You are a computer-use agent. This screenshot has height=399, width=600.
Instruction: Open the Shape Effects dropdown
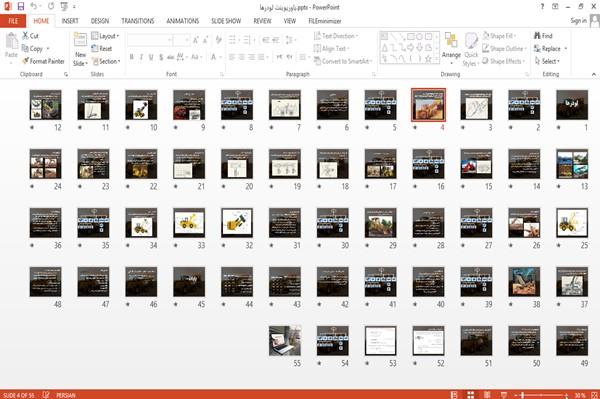click(504, 61)
